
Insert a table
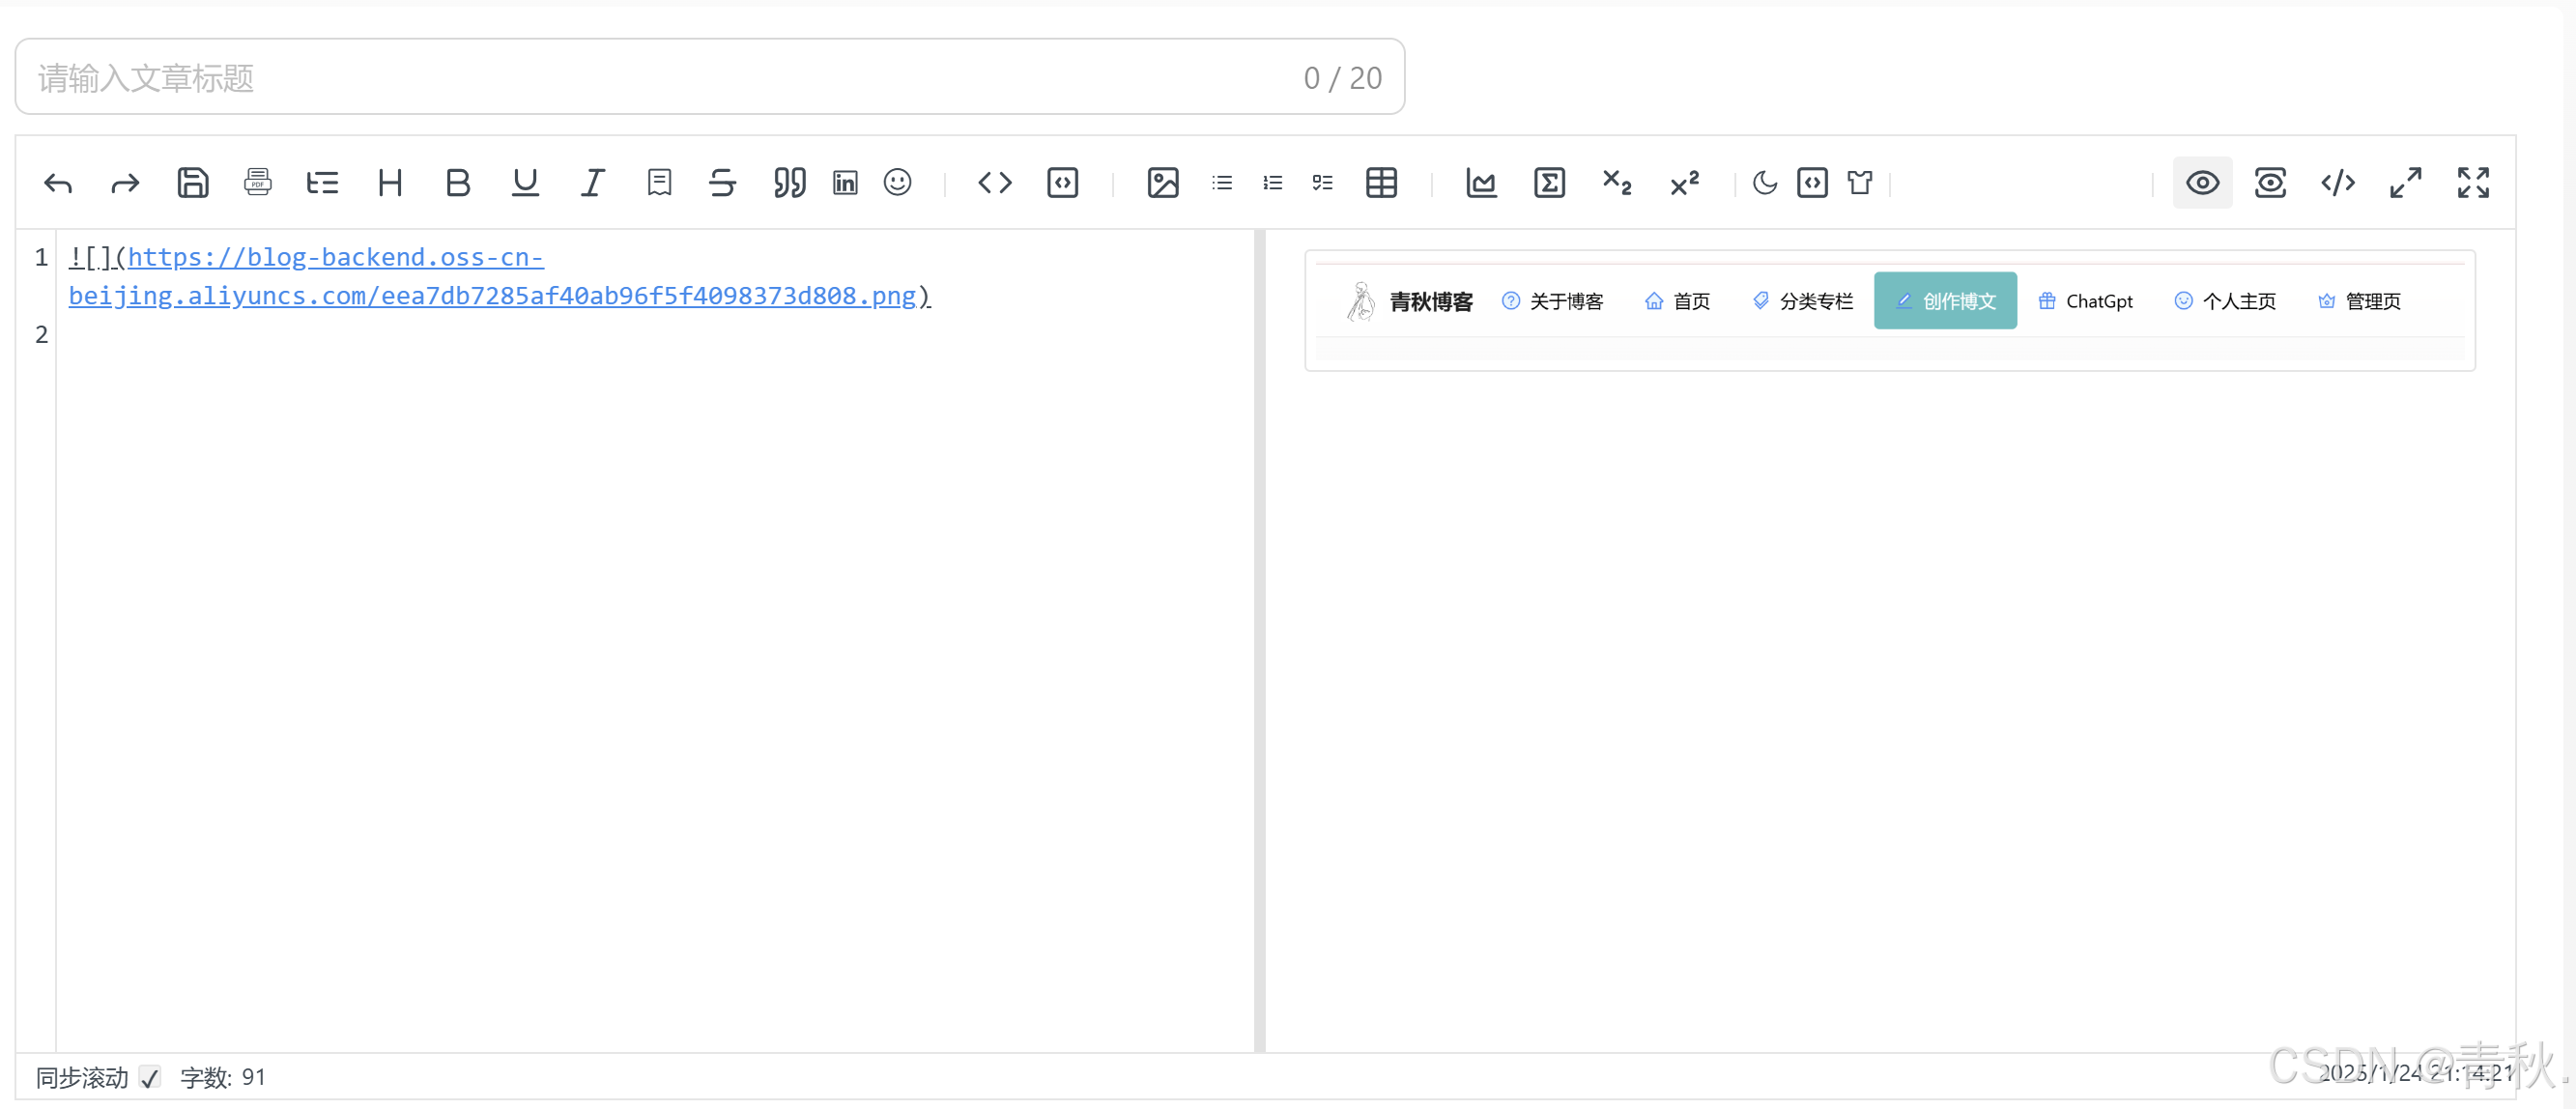tap(1381, 183)
